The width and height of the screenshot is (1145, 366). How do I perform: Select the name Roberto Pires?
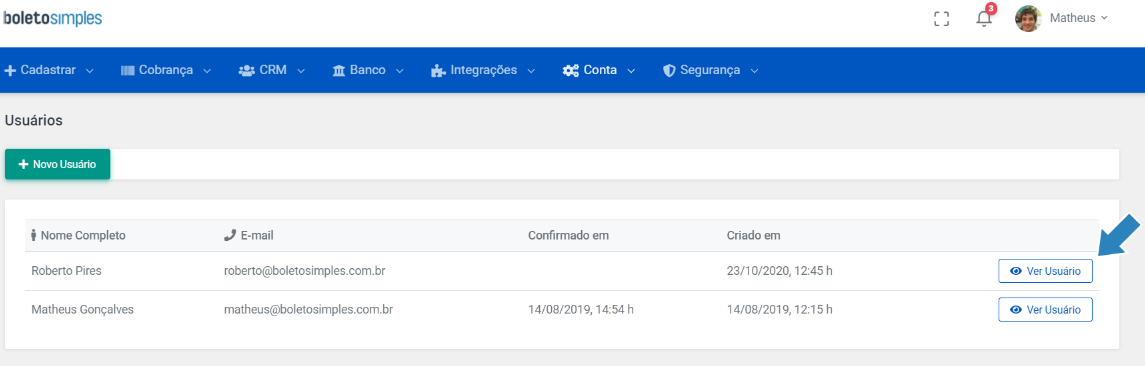(x=66, y=271)
